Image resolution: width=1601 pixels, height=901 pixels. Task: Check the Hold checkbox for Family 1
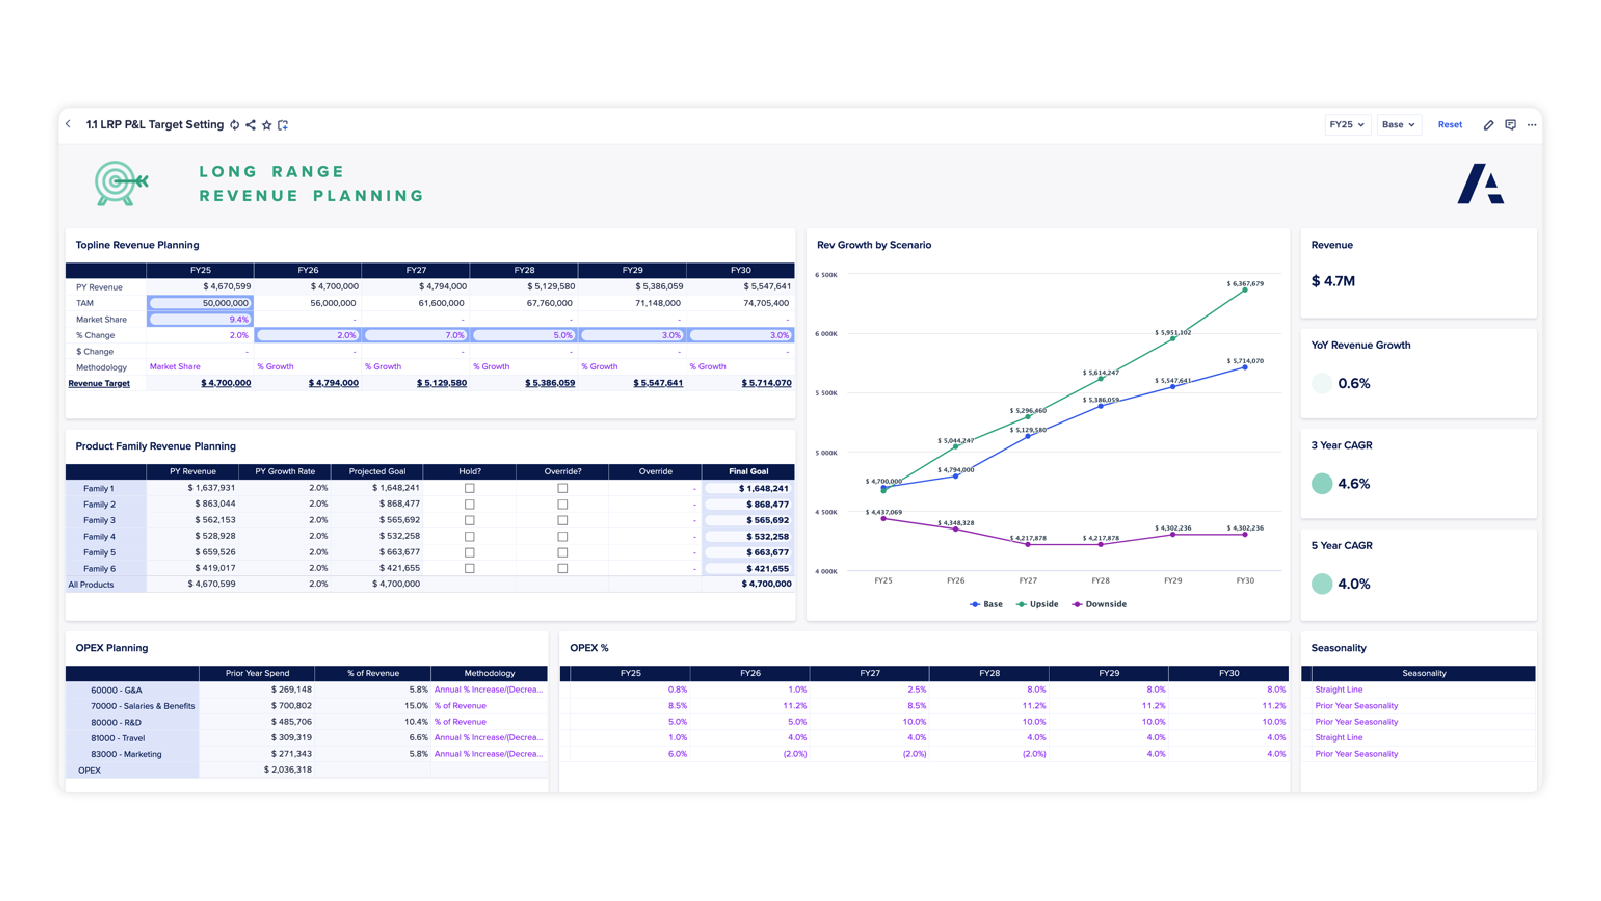(469, 488)
